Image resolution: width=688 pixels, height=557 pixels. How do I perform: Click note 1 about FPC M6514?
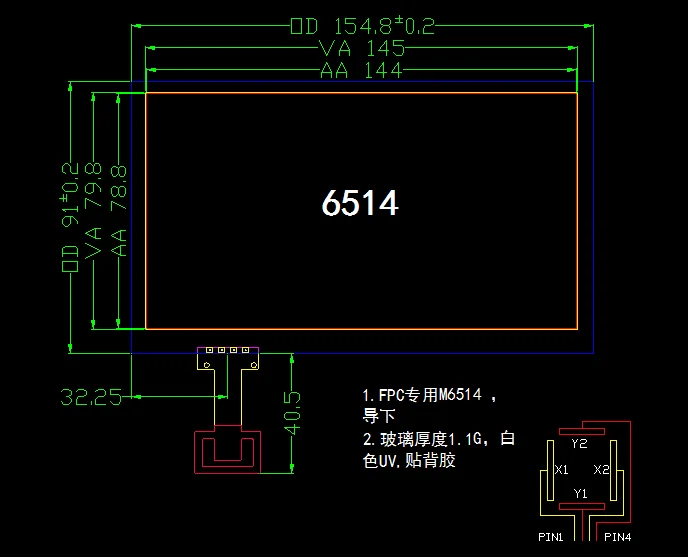(430, 405)
